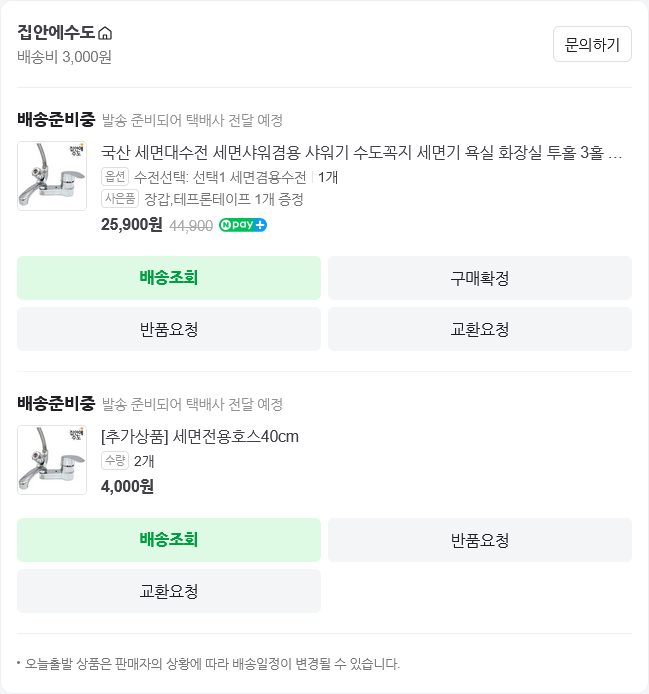Track delivery with 배송조회 for the faucet
The image size is (649, 694).
[169, 278]
